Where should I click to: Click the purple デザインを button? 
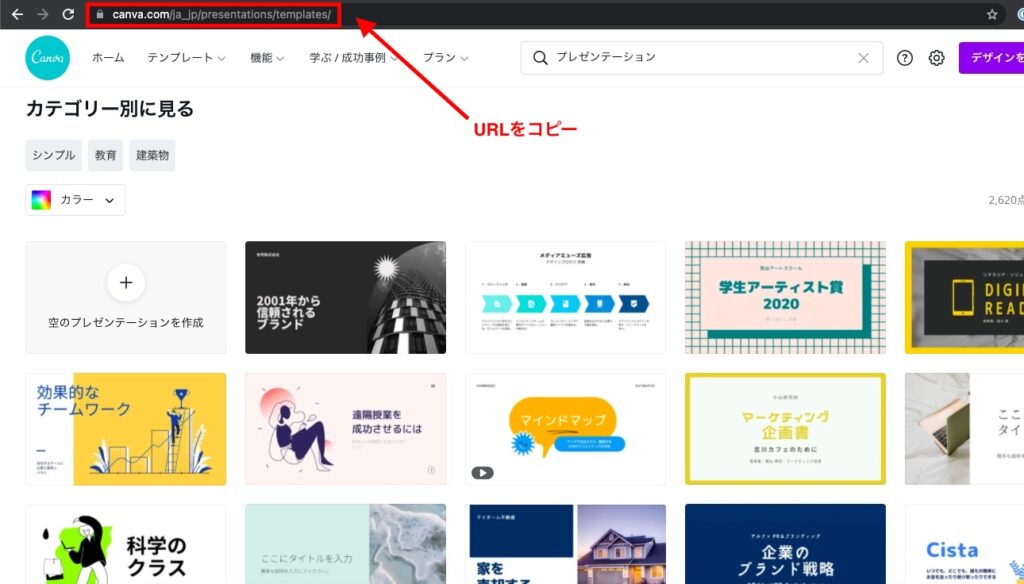coord(991,57)
